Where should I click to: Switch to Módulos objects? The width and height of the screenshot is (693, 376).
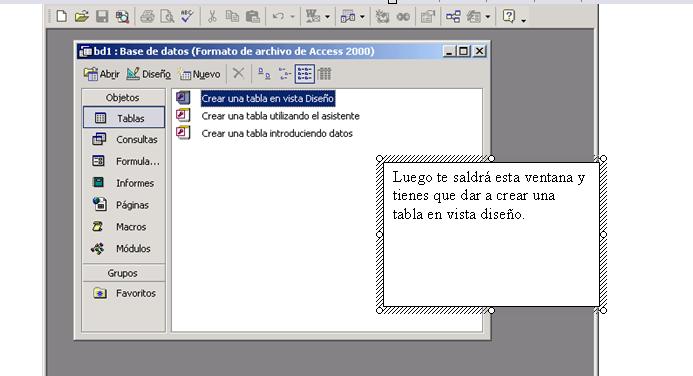pos(124,248)
